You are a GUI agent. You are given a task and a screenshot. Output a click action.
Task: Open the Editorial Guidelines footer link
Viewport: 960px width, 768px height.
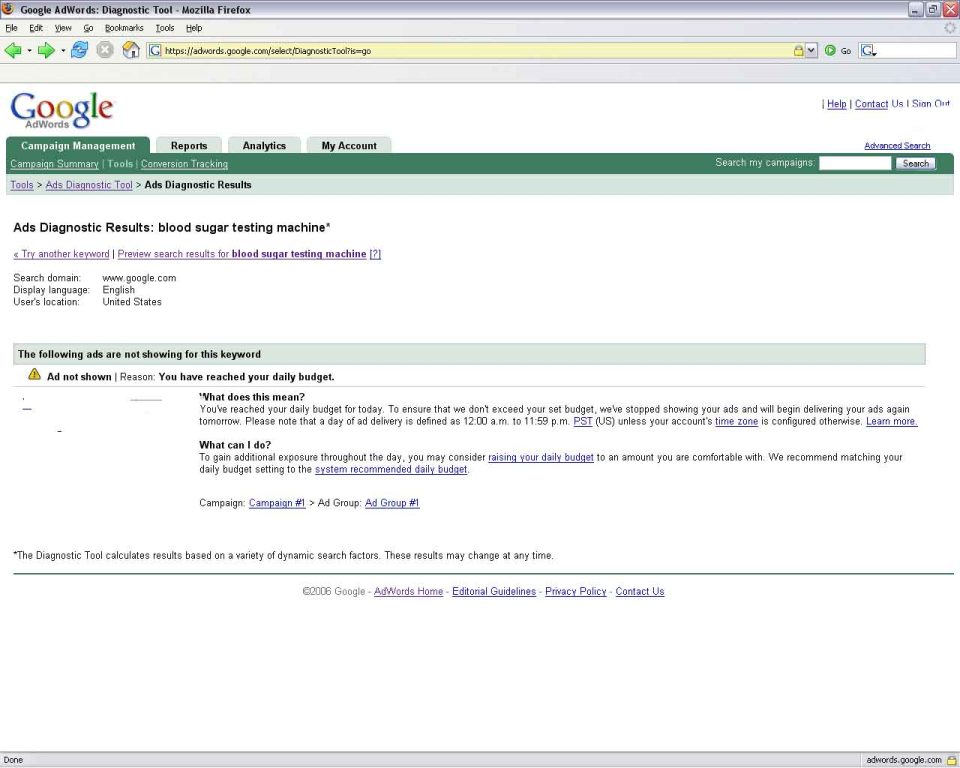(x=494, y=592)
